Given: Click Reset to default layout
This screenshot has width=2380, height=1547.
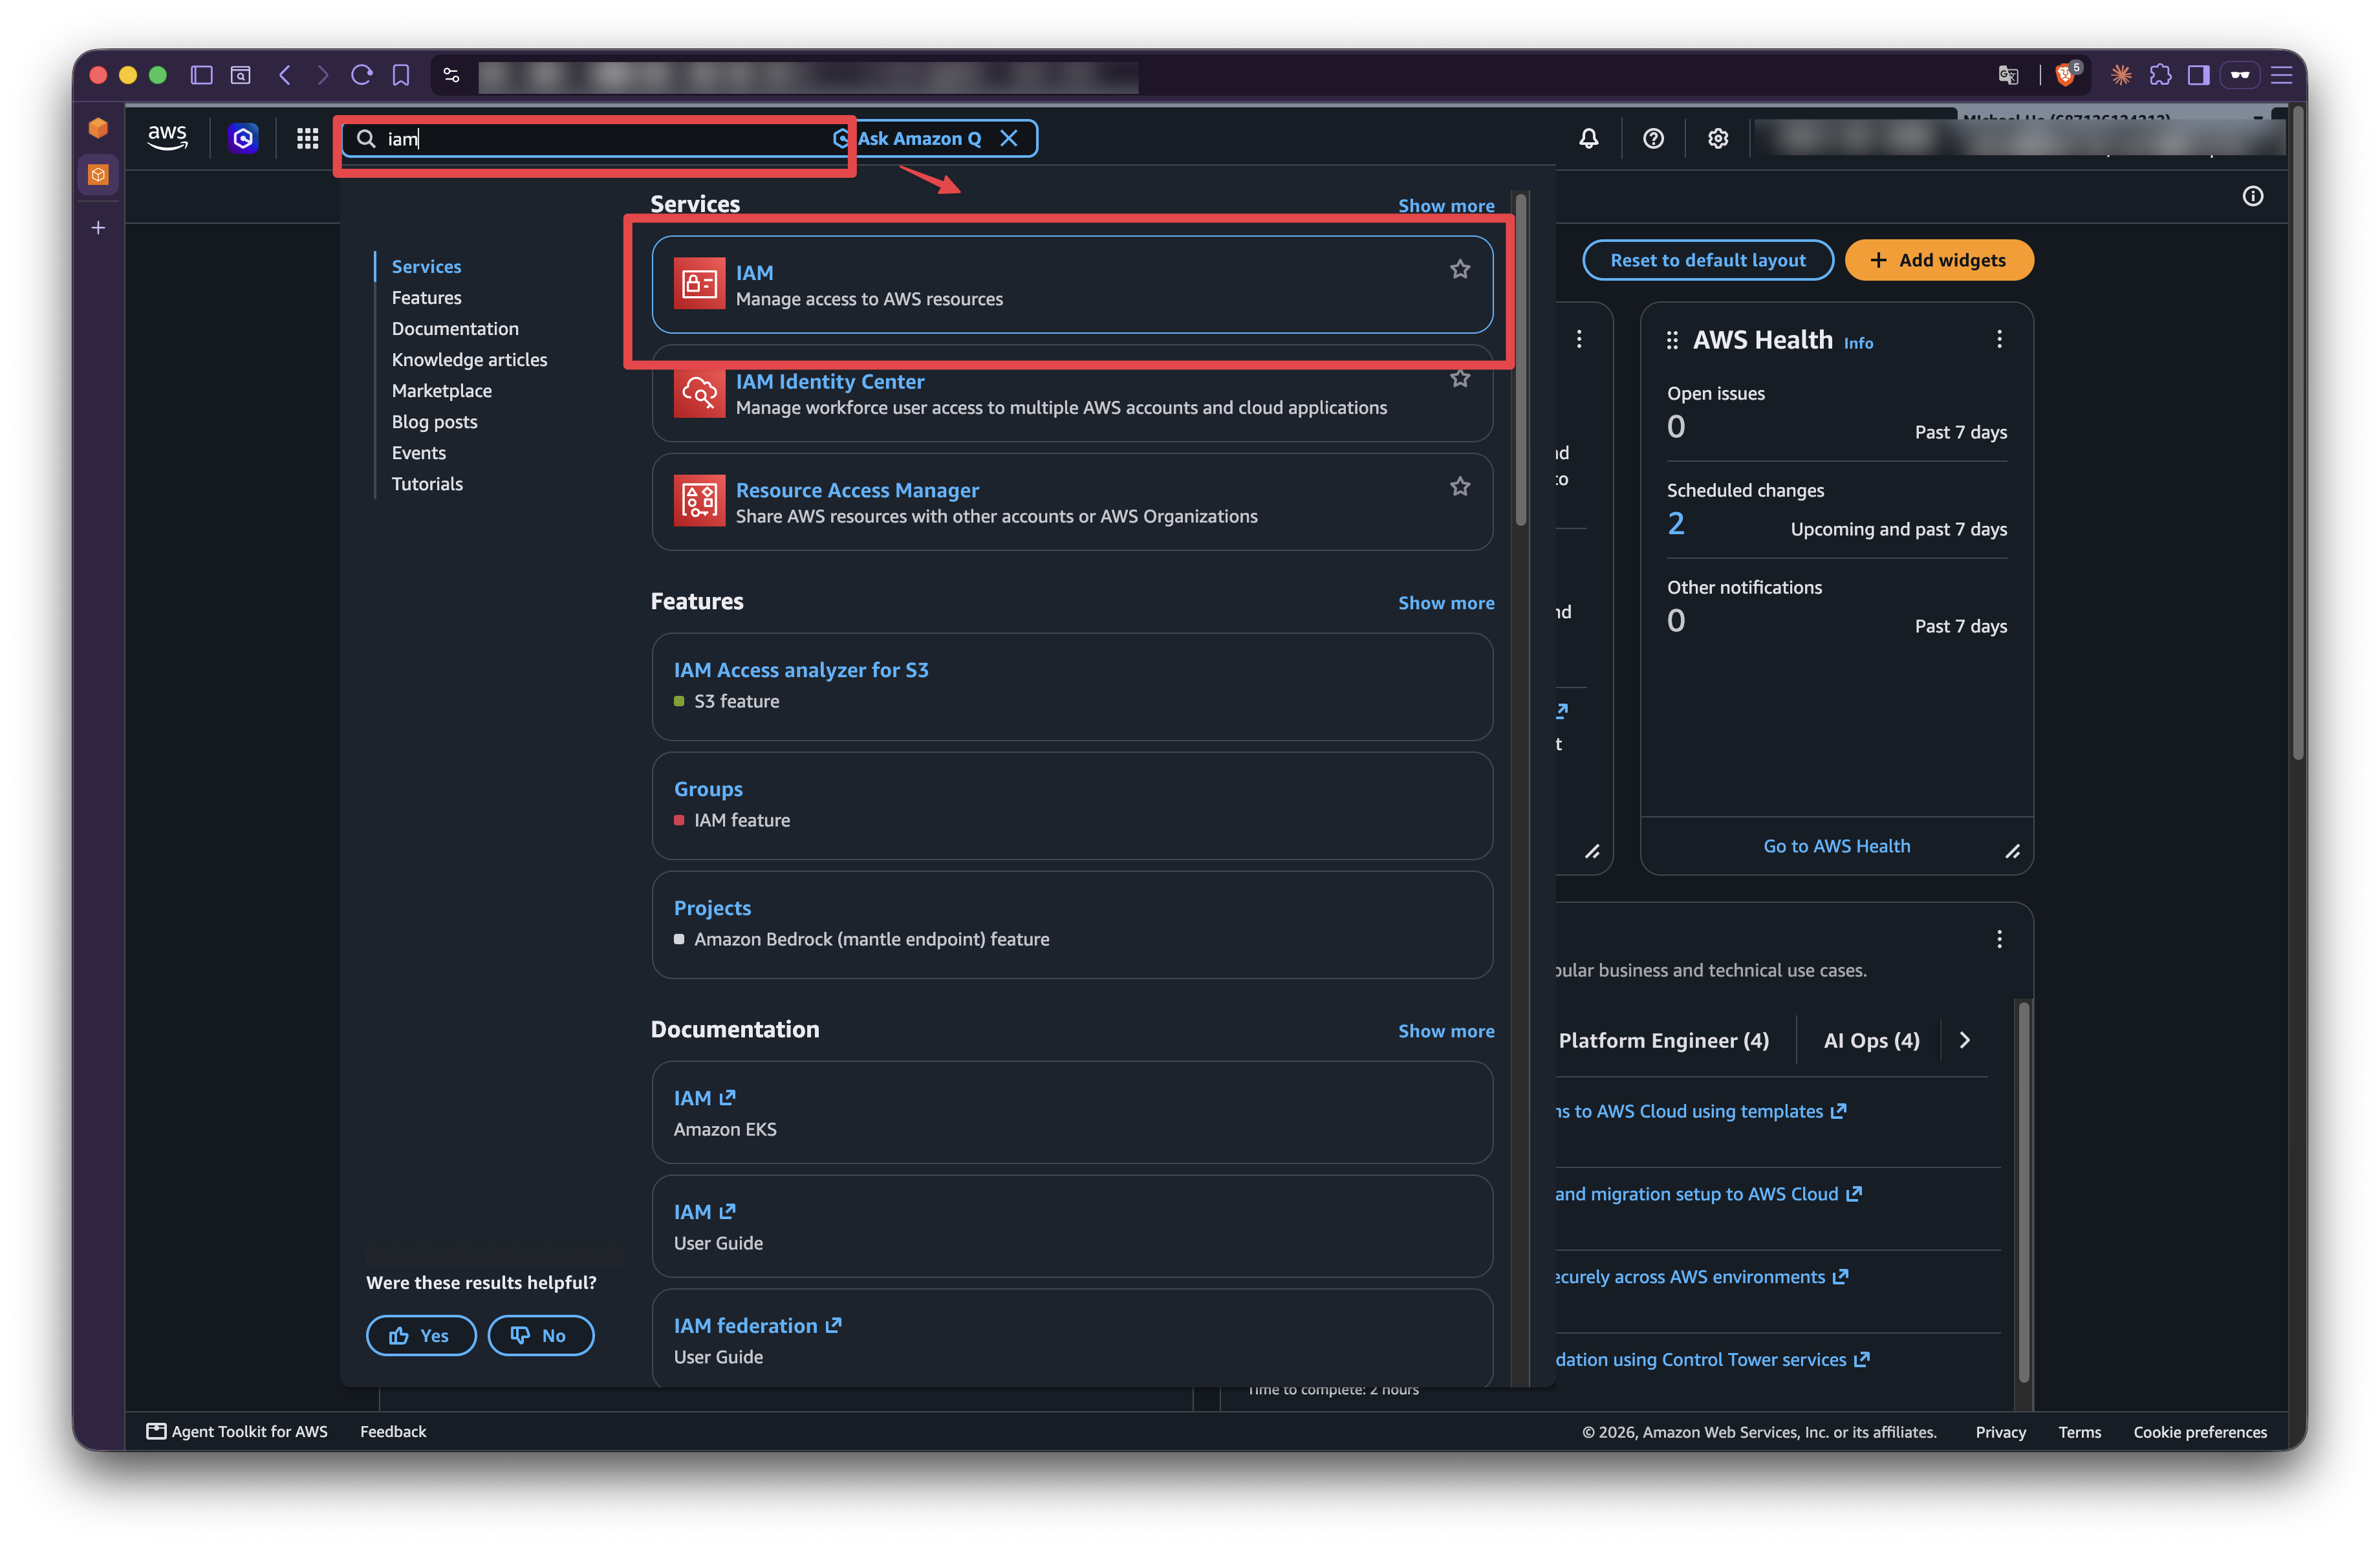Looking at the screenshot, I should click(1707, 260).
